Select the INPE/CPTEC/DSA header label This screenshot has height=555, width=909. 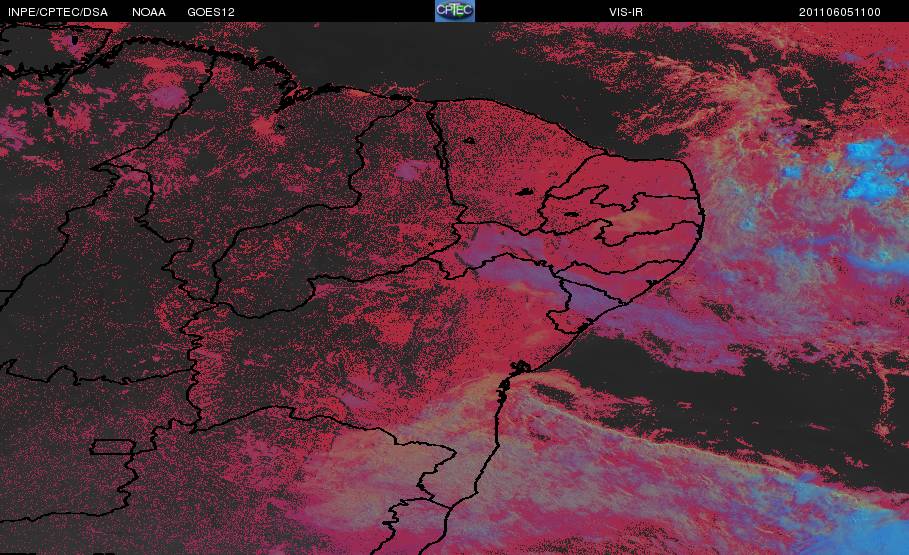pyautogui.click(x=58, y=12)
